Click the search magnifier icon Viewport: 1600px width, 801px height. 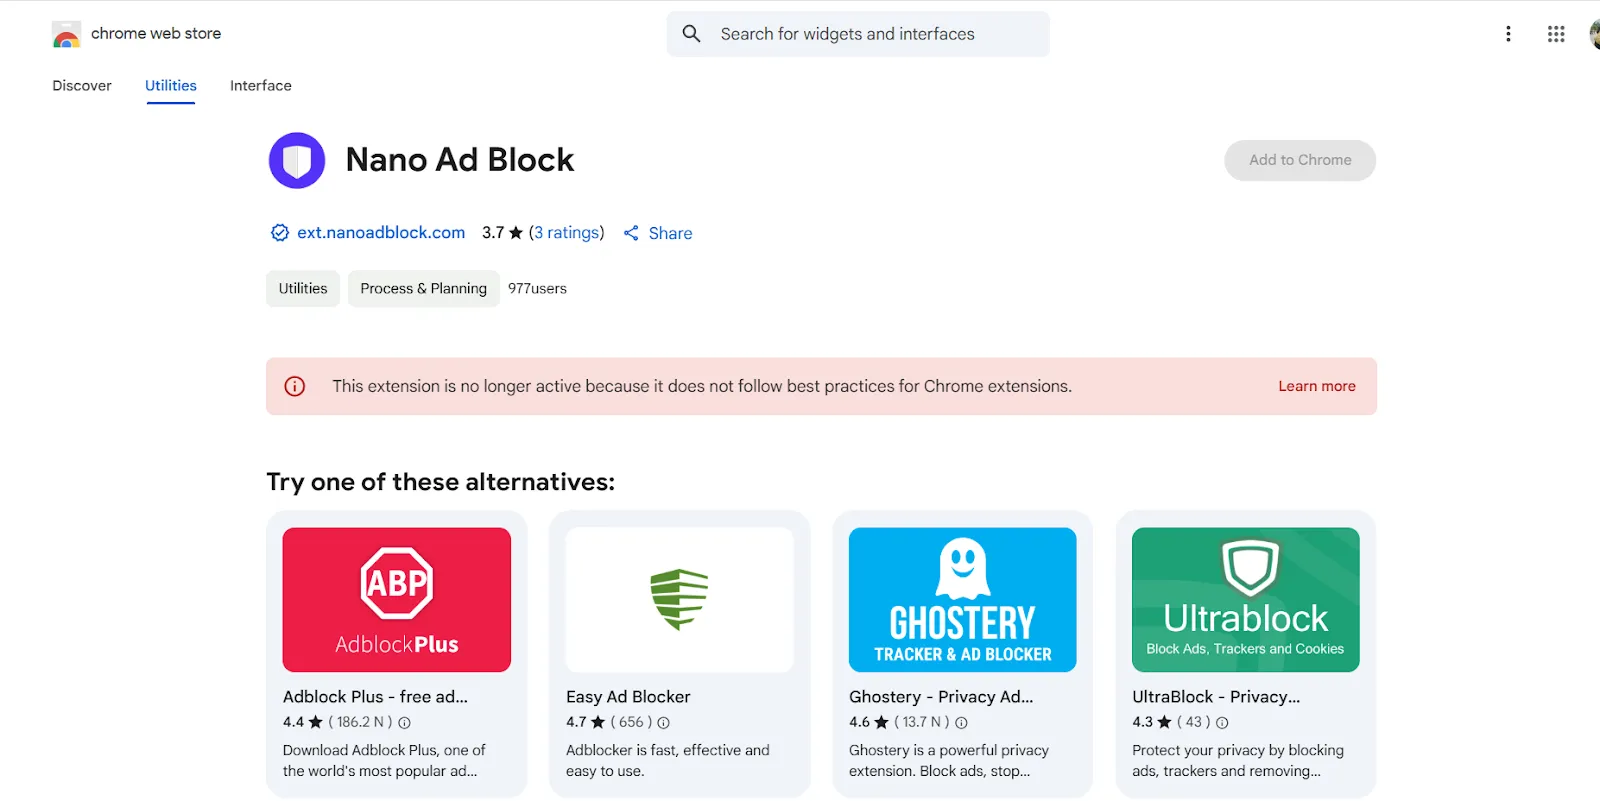point(691,34)
